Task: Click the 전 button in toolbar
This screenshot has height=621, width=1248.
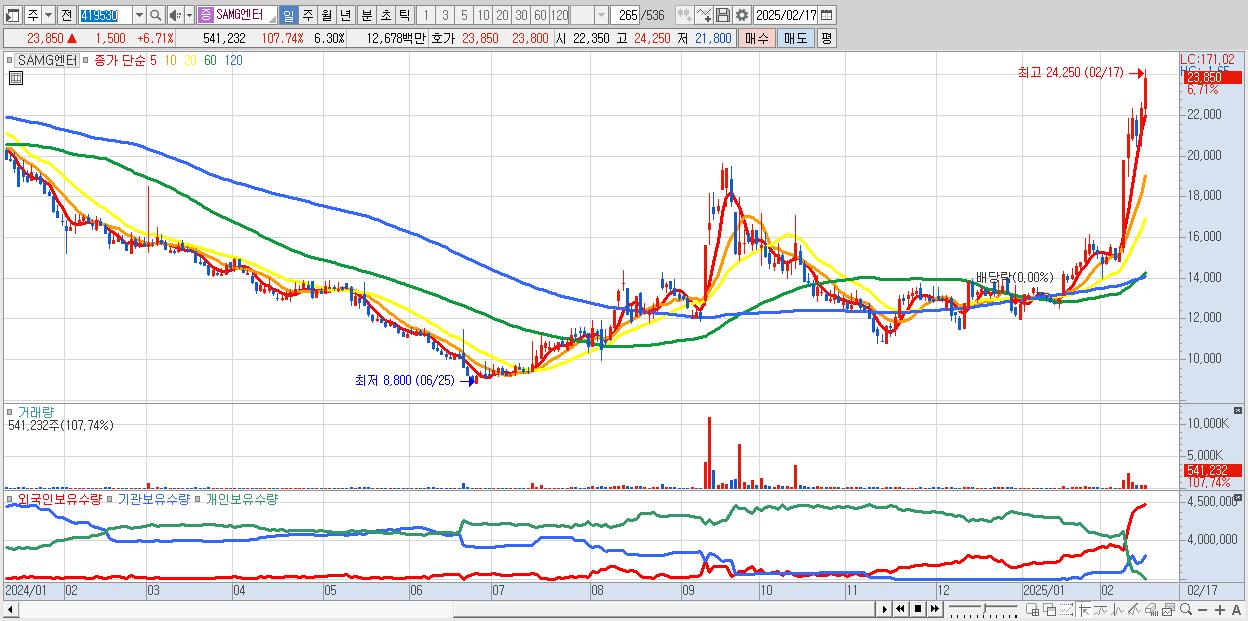Action: pos(66,15)
